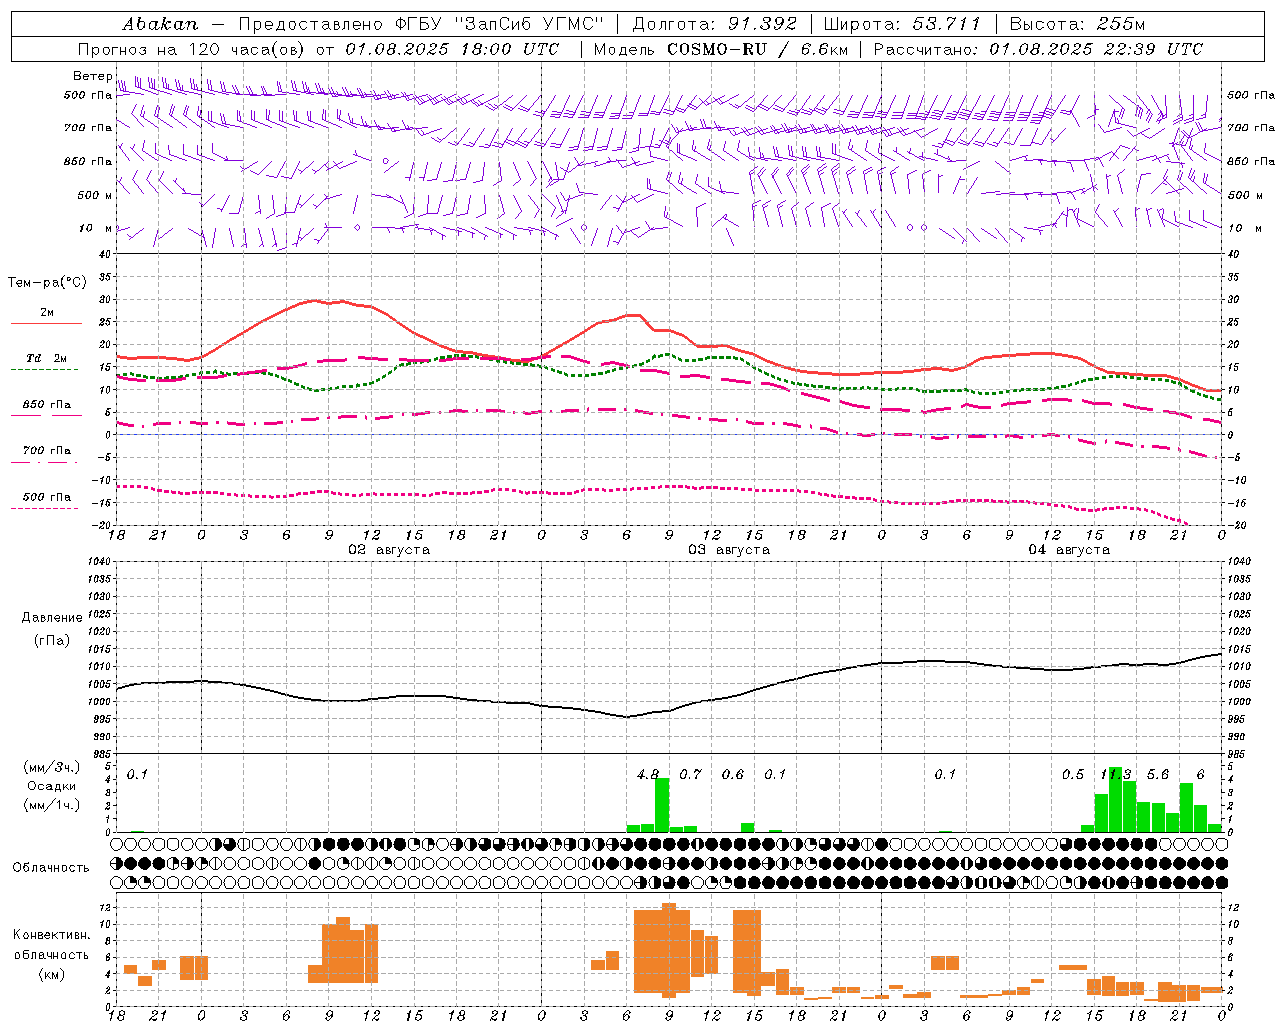Click the '0.5' precipitation total value
The height and width of the screenshot is (1024, 1280).
(1073, 774)
